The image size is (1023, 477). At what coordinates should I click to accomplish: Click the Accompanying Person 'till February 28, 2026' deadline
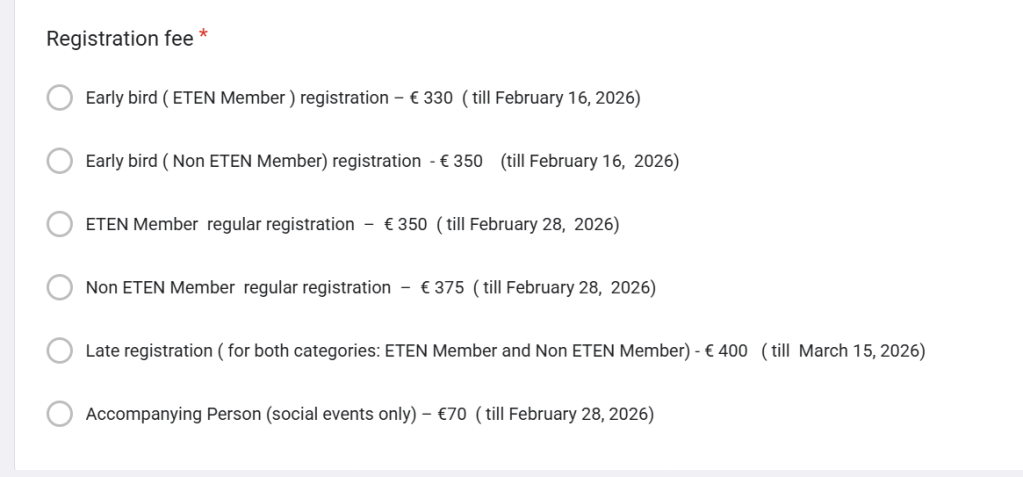(565, 414)
